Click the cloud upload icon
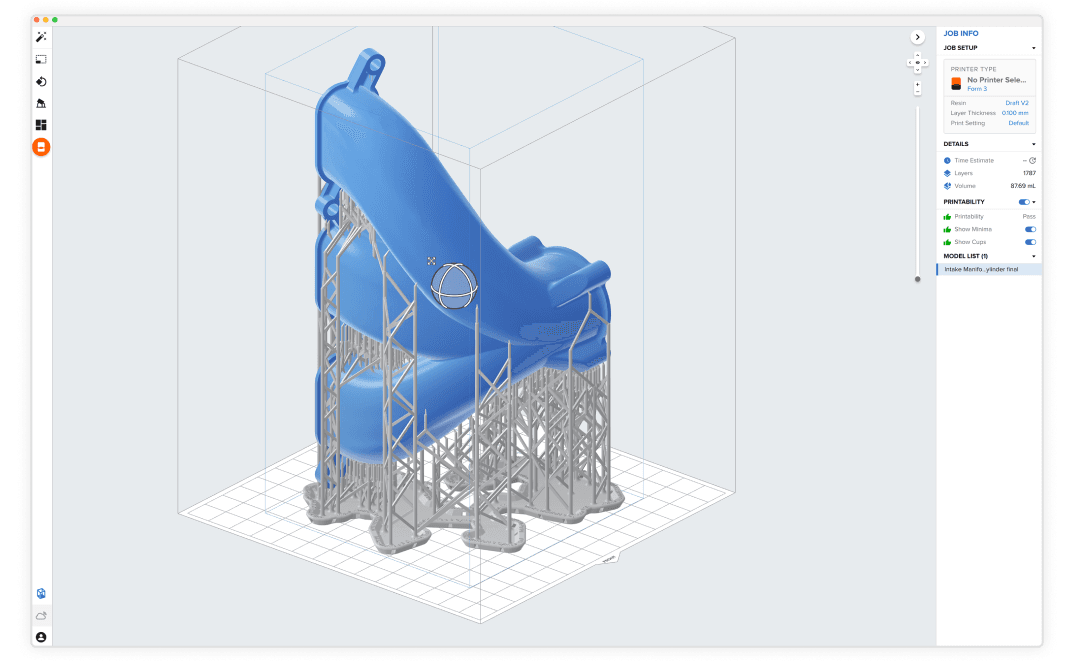The image size is (1074, 661). coord(41,616)
